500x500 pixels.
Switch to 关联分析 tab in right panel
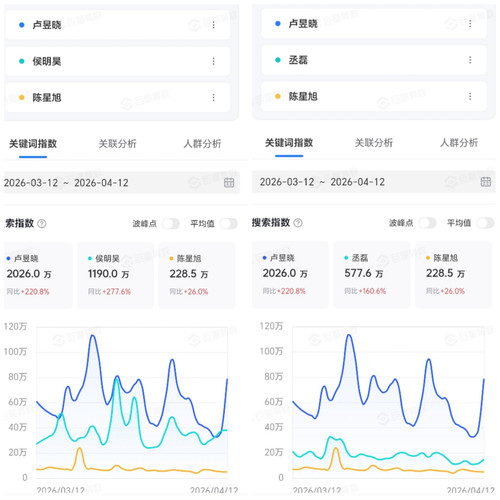coord(374,143)
